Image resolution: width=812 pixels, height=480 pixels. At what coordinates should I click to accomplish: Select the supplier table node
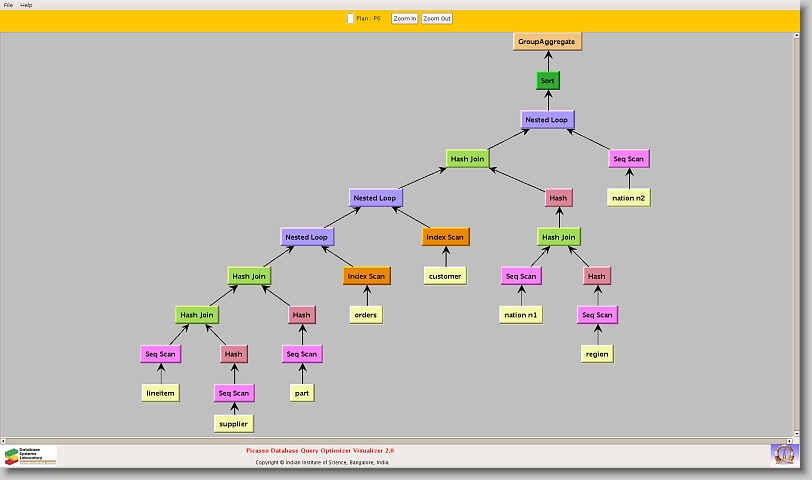pos(234,423)
